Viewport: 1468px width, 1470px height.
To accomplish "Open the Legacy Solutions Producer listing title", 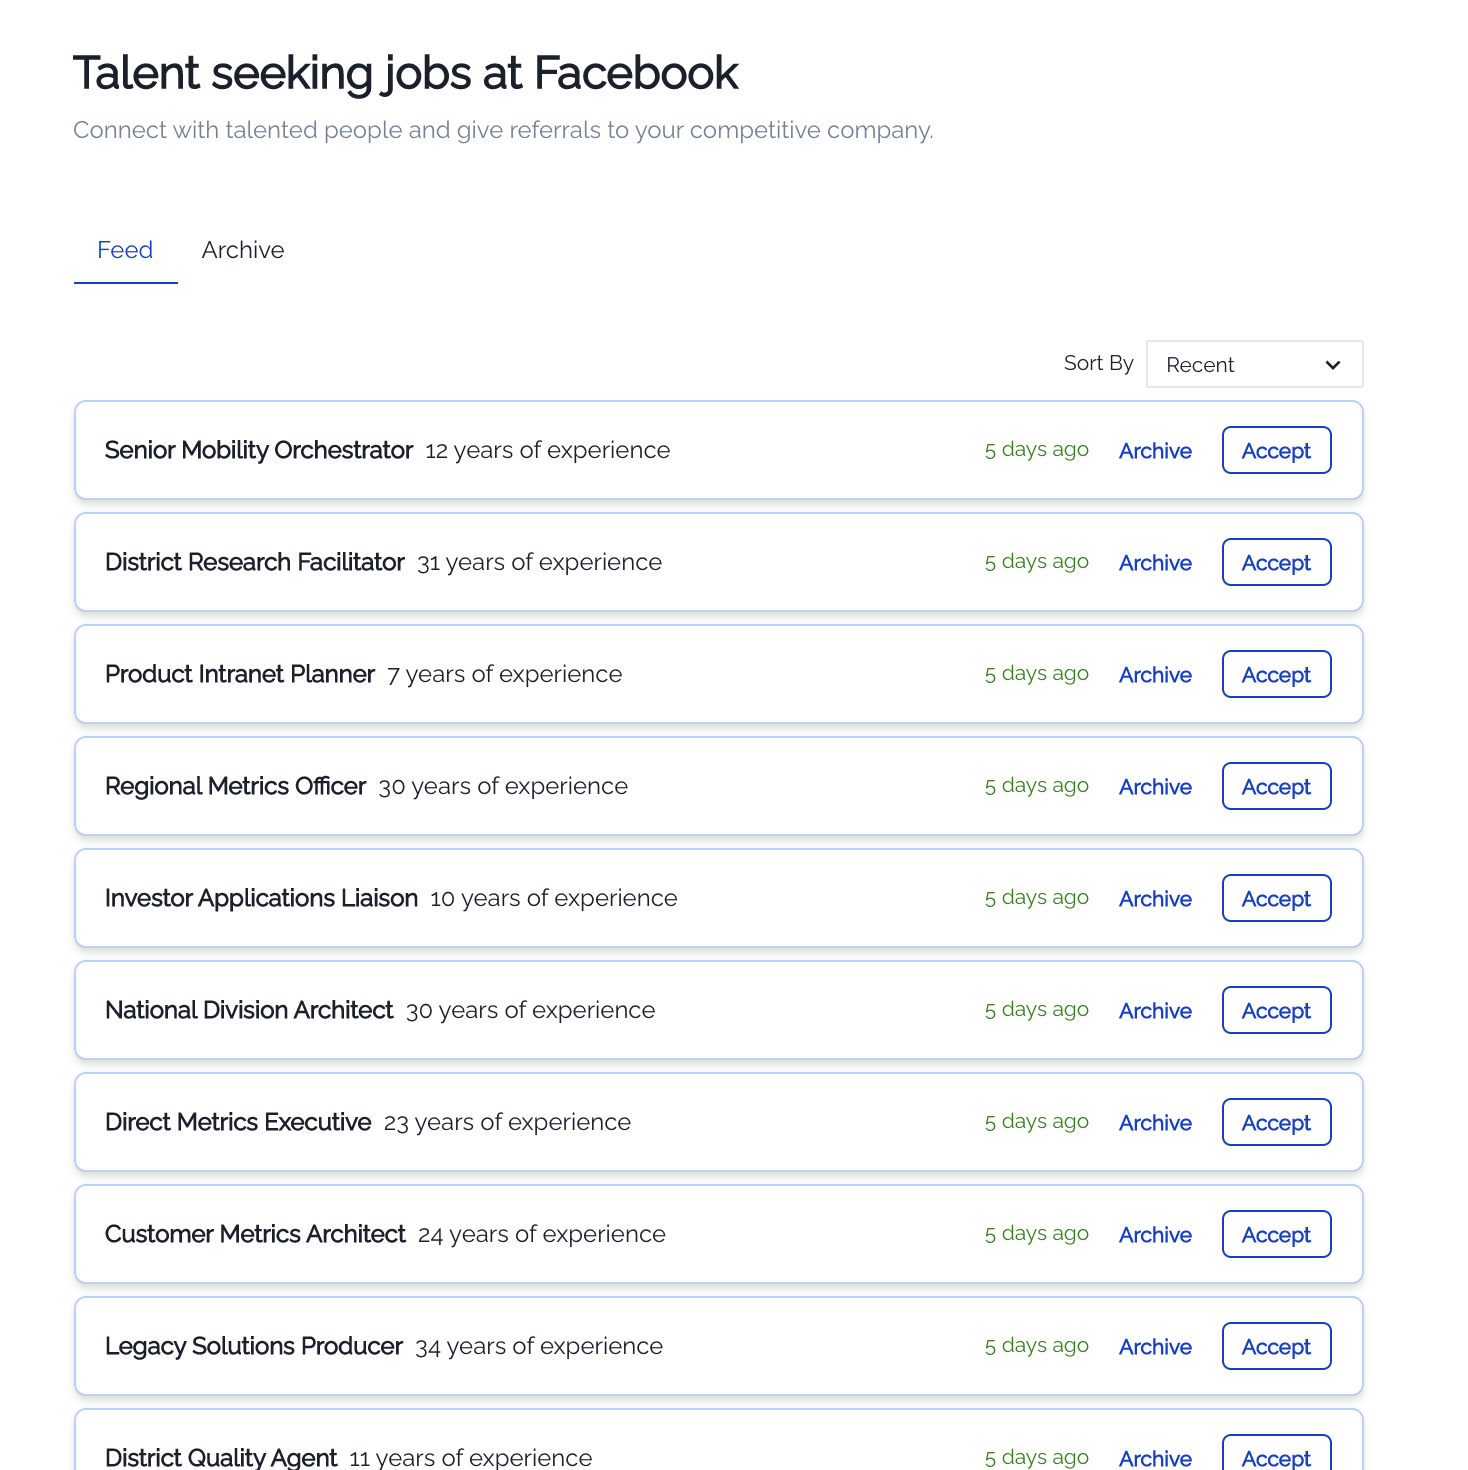I will (254, 1346).
